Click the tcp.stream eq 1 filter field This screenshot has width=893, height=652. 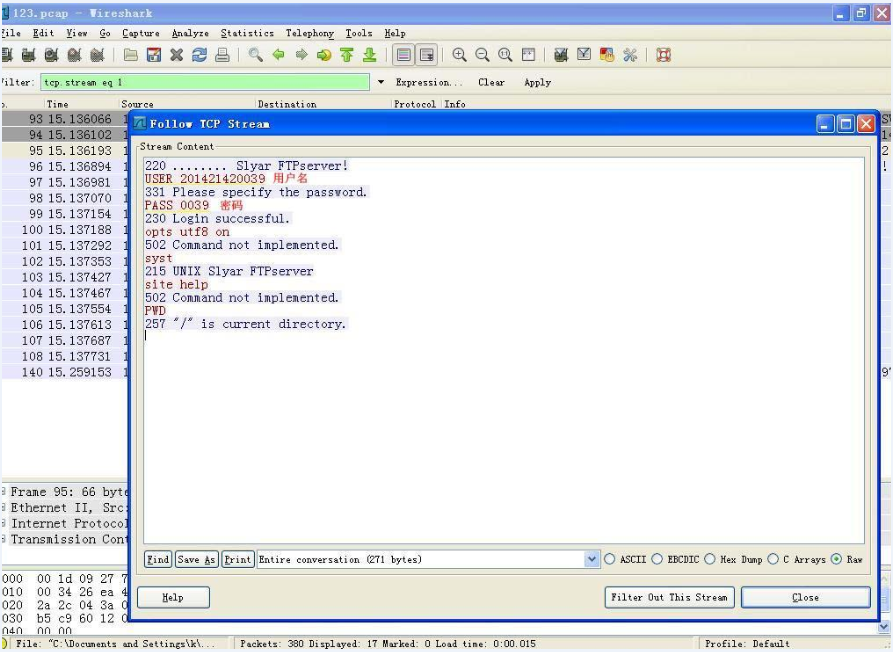[x=205, y=82]
